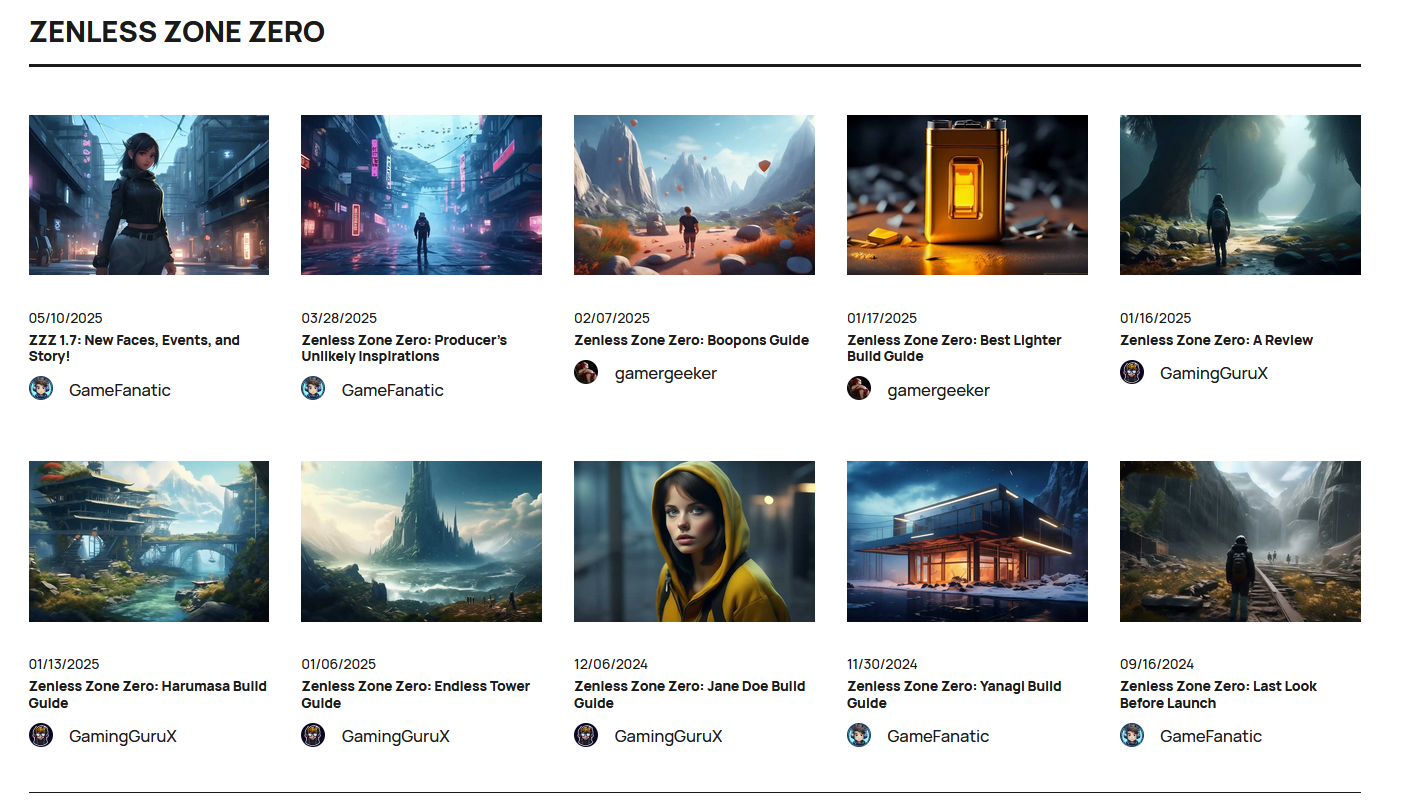
Task: Open 'Best Lighter Build Guide' article title
Action: pos(954,348)
